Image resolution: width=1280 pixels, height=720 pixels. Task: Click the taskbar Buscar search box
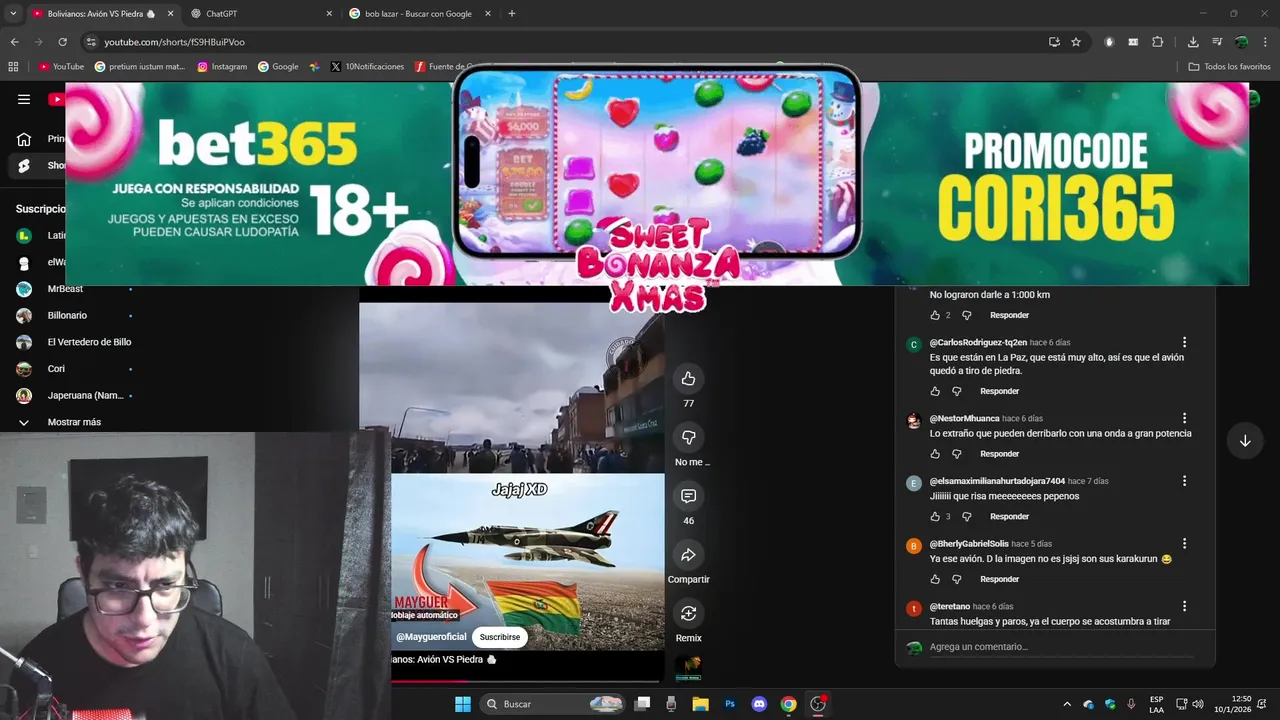[554, 704]
